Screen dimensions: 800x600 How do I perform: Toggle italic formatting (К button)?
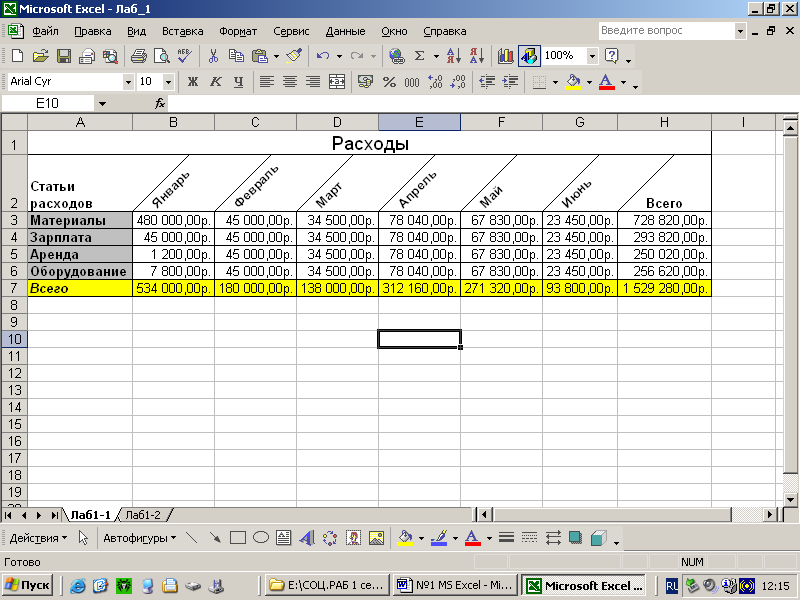pos(215,82)
